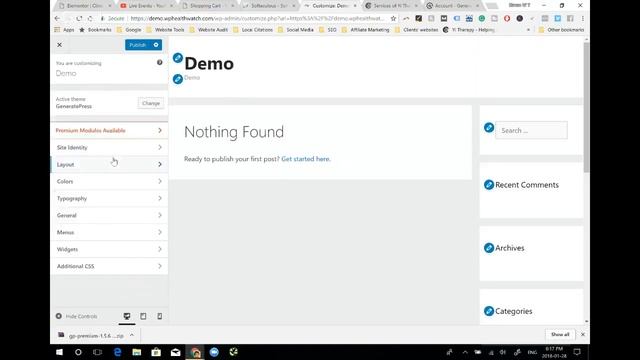
Task: Publish the customizer changes
Action: [138, 45]
